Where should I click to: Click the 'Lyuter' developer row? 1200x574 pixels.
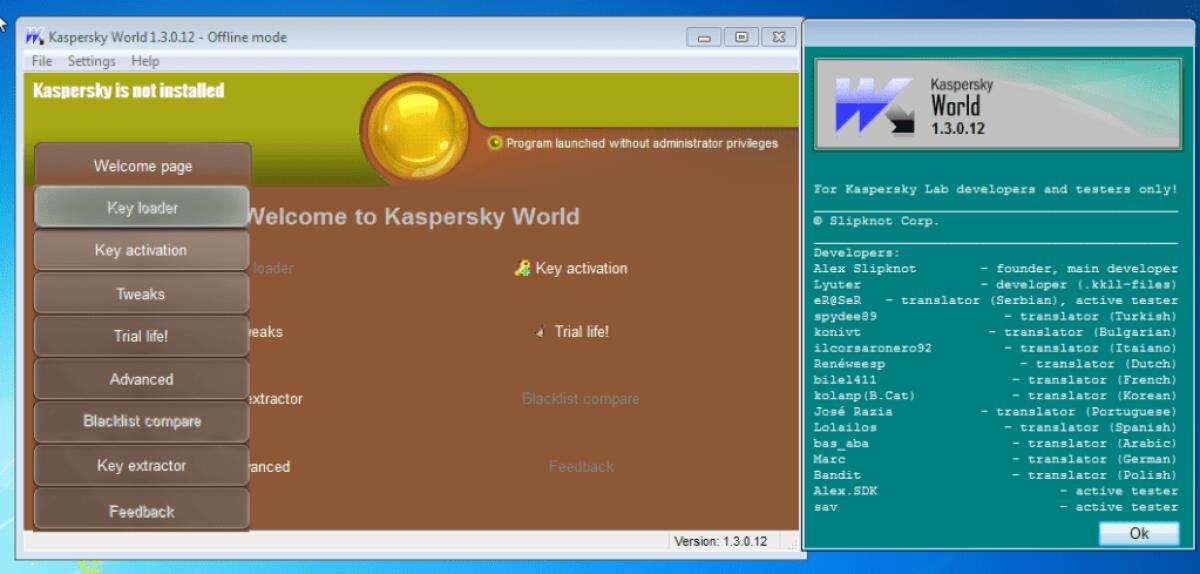[996, 285]
